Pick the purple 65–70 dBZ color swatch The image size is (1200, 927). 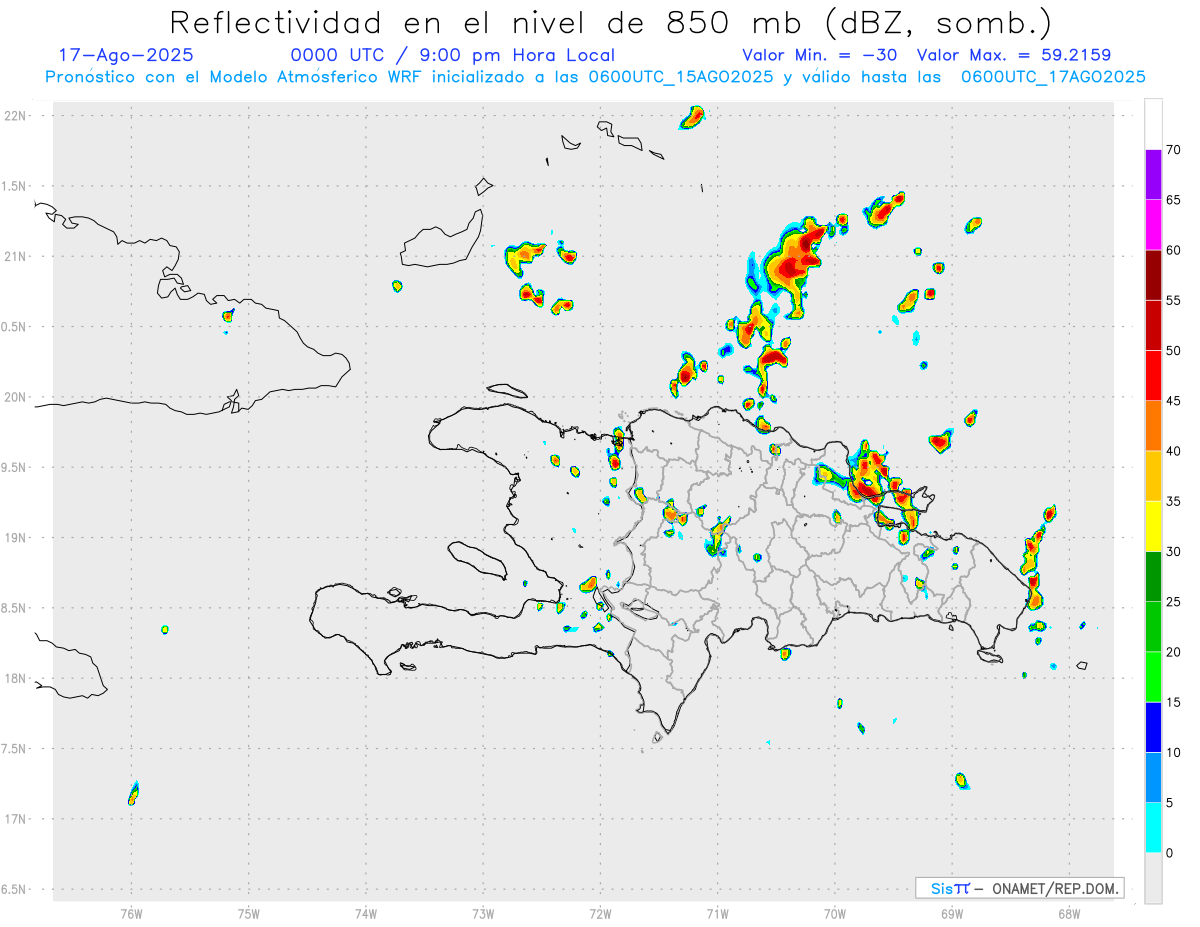[1153, 175]
